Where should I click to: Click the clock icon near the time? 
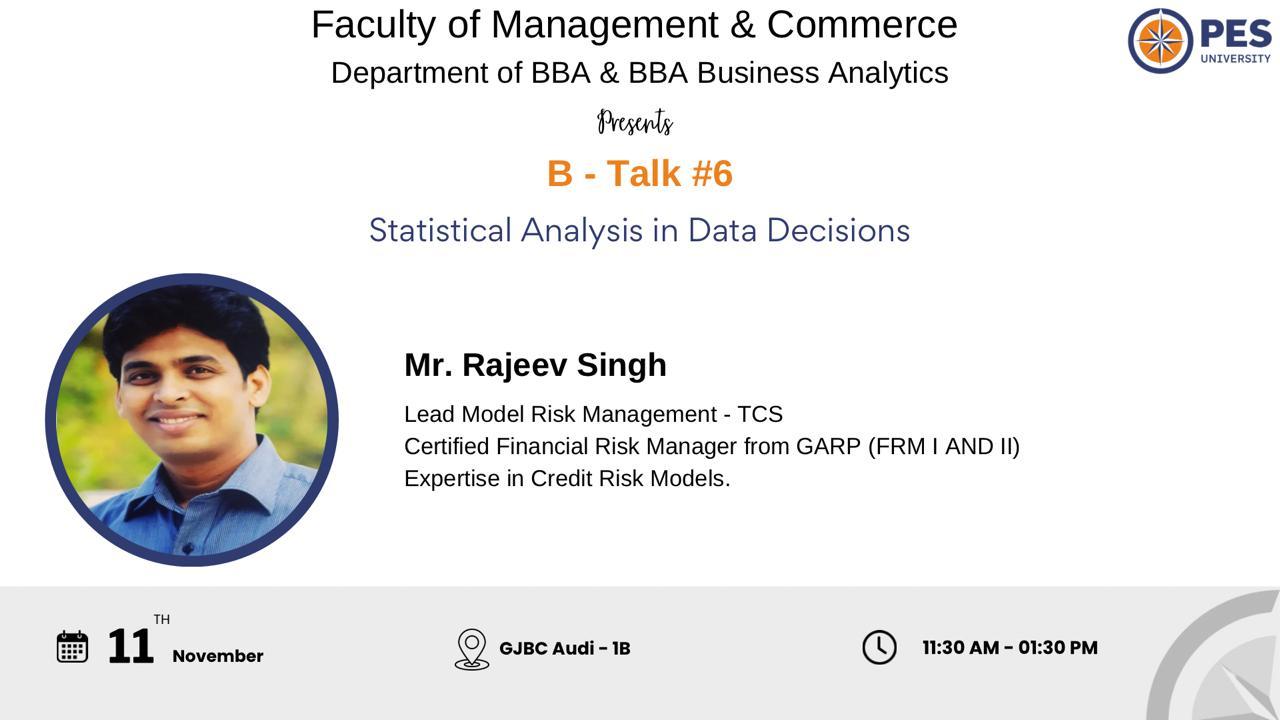point(879,647)
